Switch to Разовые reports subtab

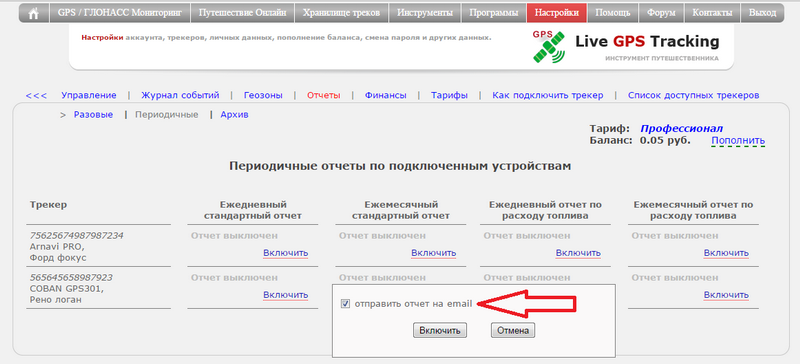[93, 115]
